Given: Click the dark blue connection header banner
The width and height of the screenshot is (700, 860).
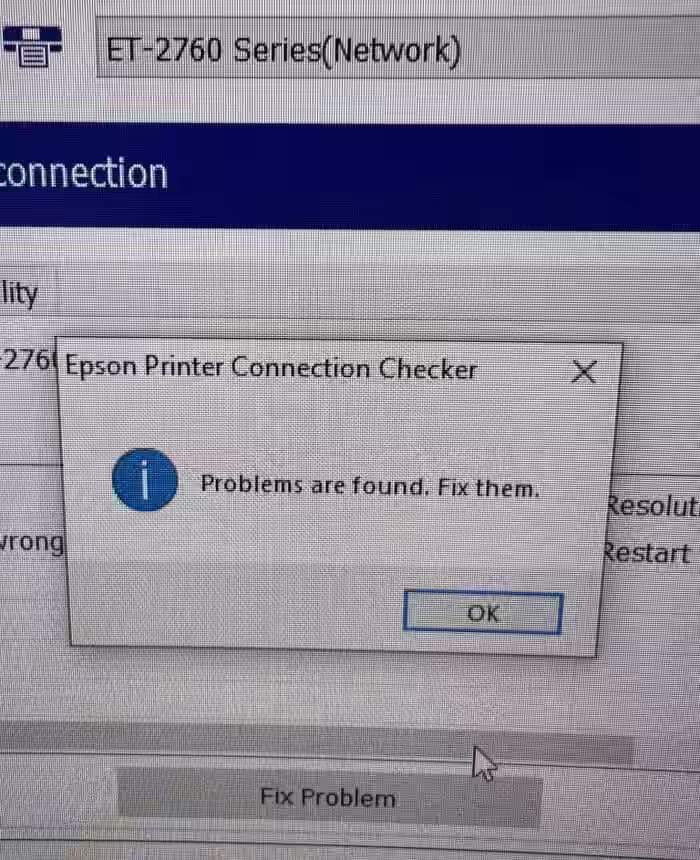Looking at the screenshot, I should point(350,176).
